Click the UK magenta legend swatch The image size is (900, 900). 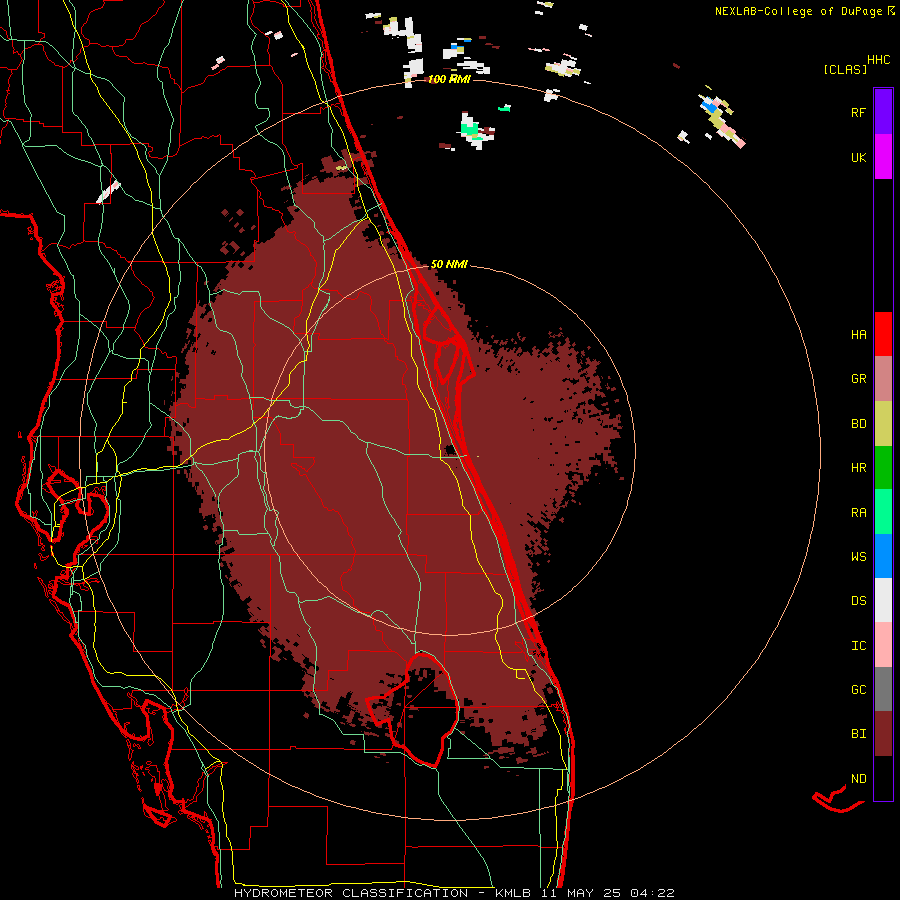pyautogui.click(x=883, y=157)
